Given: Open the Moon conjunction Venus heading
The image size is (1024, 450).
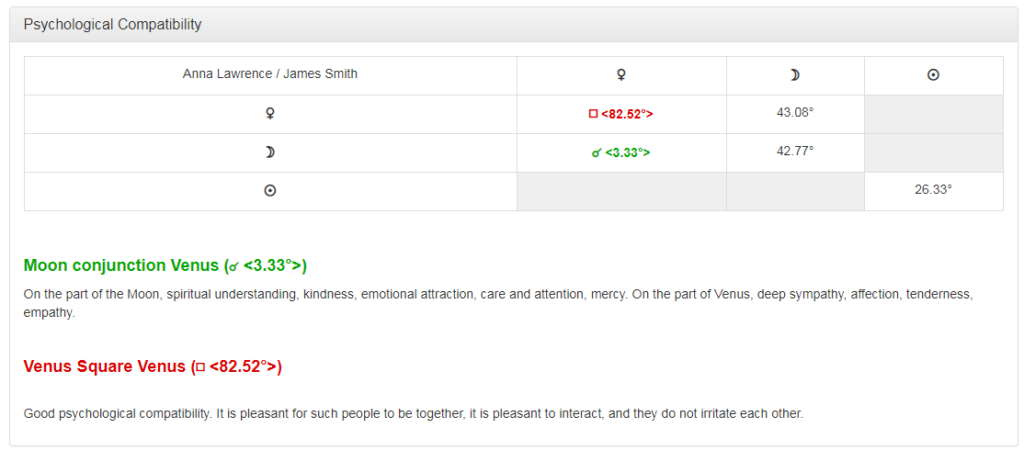Looking at the screenshot, I should (165, 266).
